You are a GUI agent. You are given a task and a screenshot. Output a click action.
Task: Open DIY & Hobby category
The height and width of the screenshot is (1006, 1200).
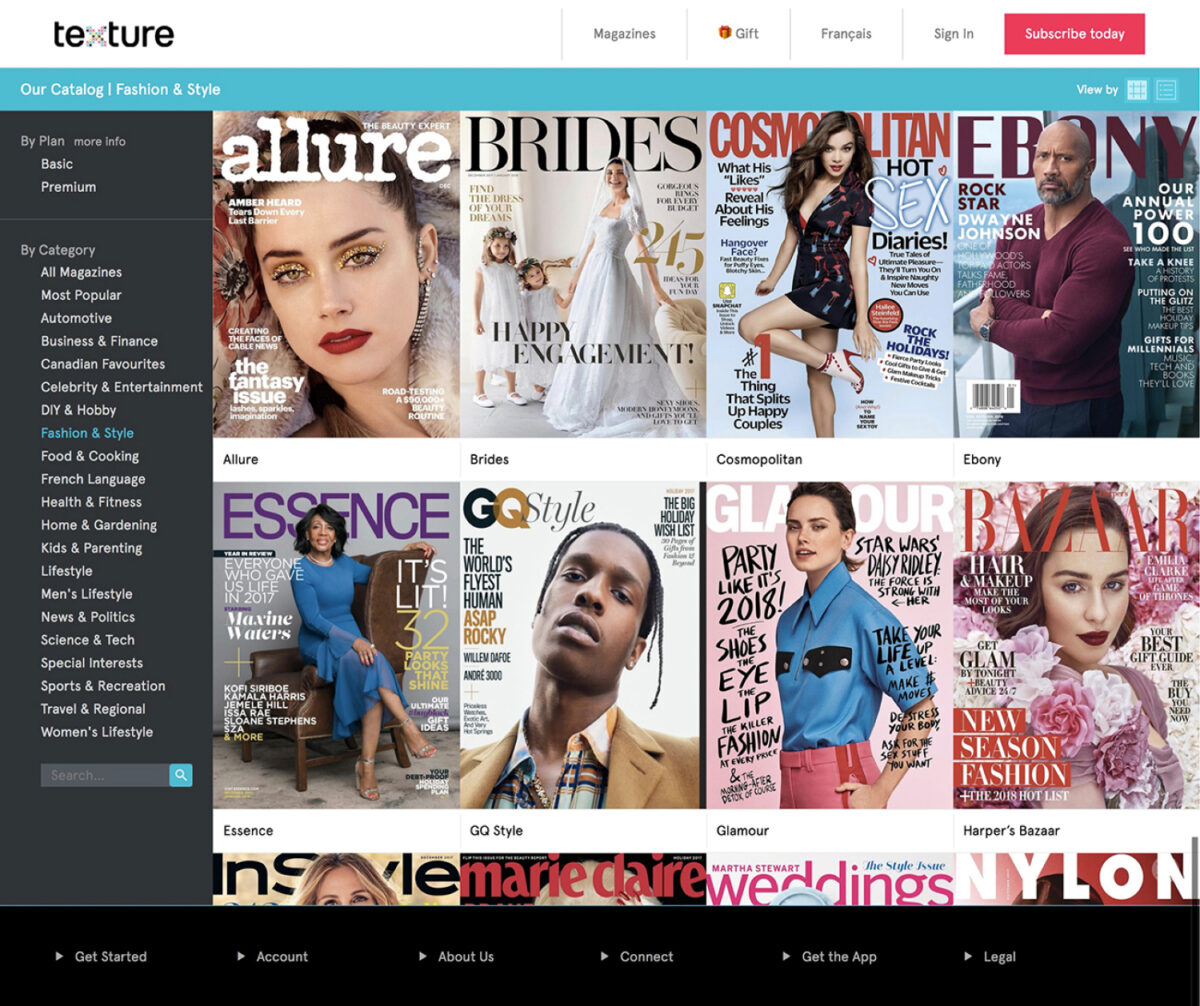coord(79,410)
